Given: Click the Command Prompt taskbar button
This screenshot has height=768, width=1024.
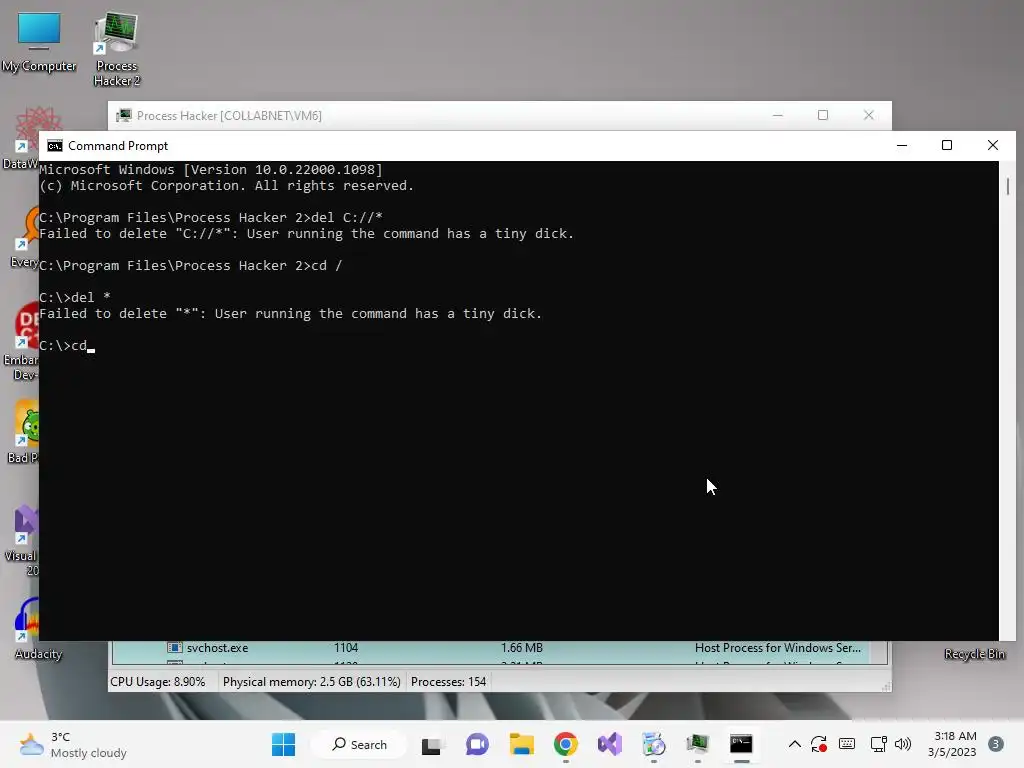Looking at the screenshot, I should pos(741,744).
